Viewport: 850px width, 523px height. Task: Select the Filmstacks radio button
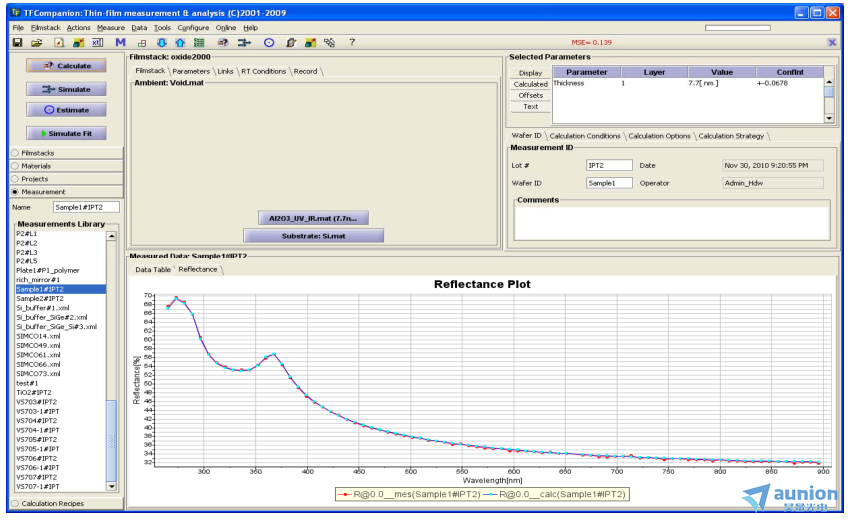coord(15,153)
